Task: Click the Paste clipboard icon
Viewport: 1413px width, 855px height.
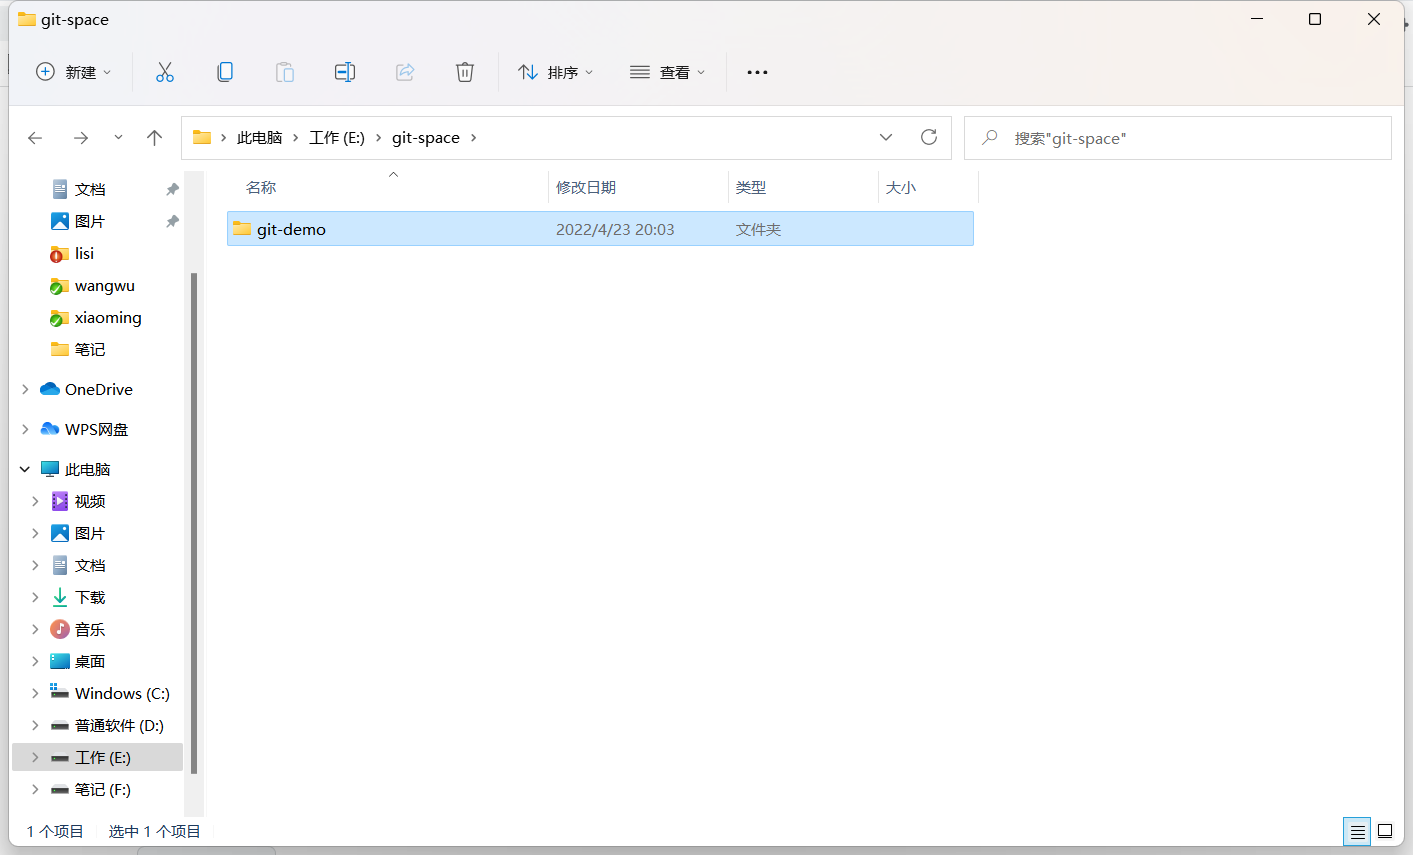Action: [285, 72]
